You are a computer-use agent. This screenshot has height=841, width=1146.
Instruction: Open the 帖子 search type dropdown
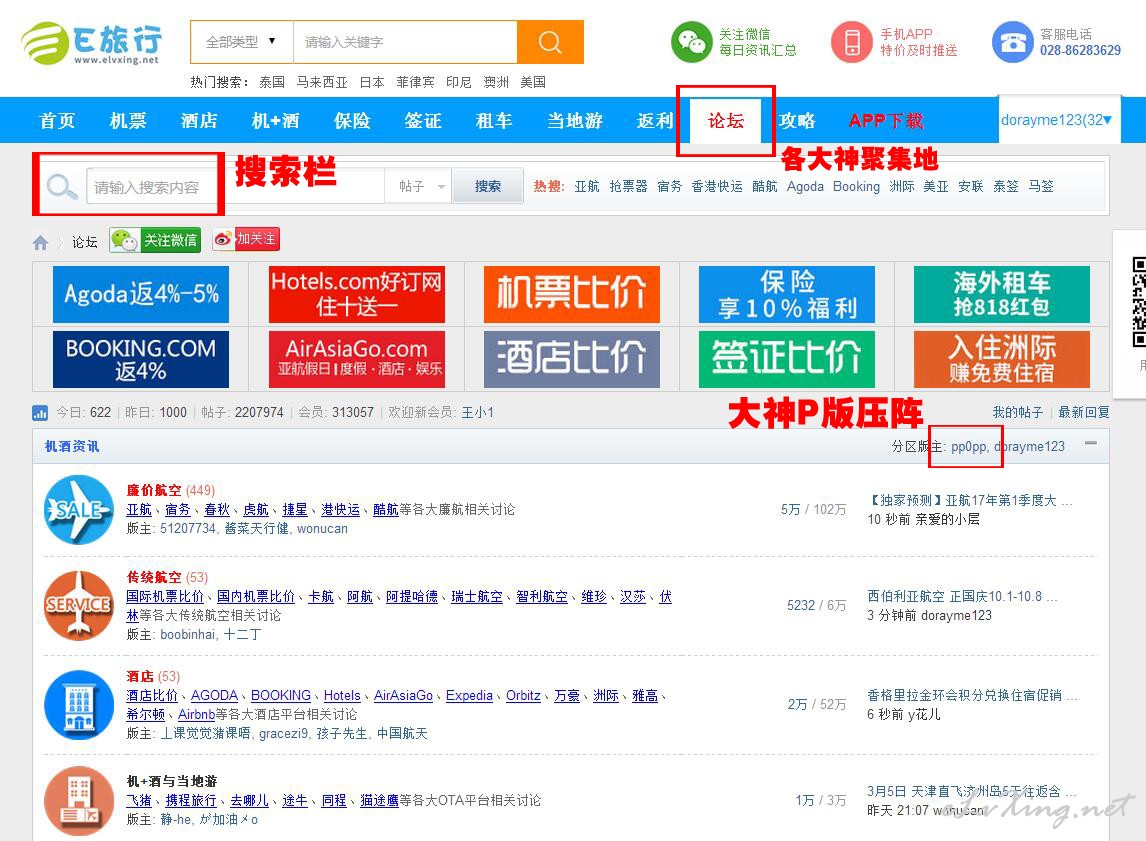[x=418, y=186]
